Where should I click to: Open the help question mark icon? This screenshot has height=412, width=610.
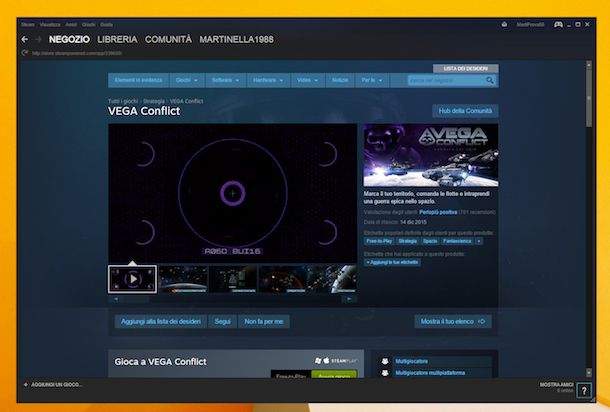(584, 390)
